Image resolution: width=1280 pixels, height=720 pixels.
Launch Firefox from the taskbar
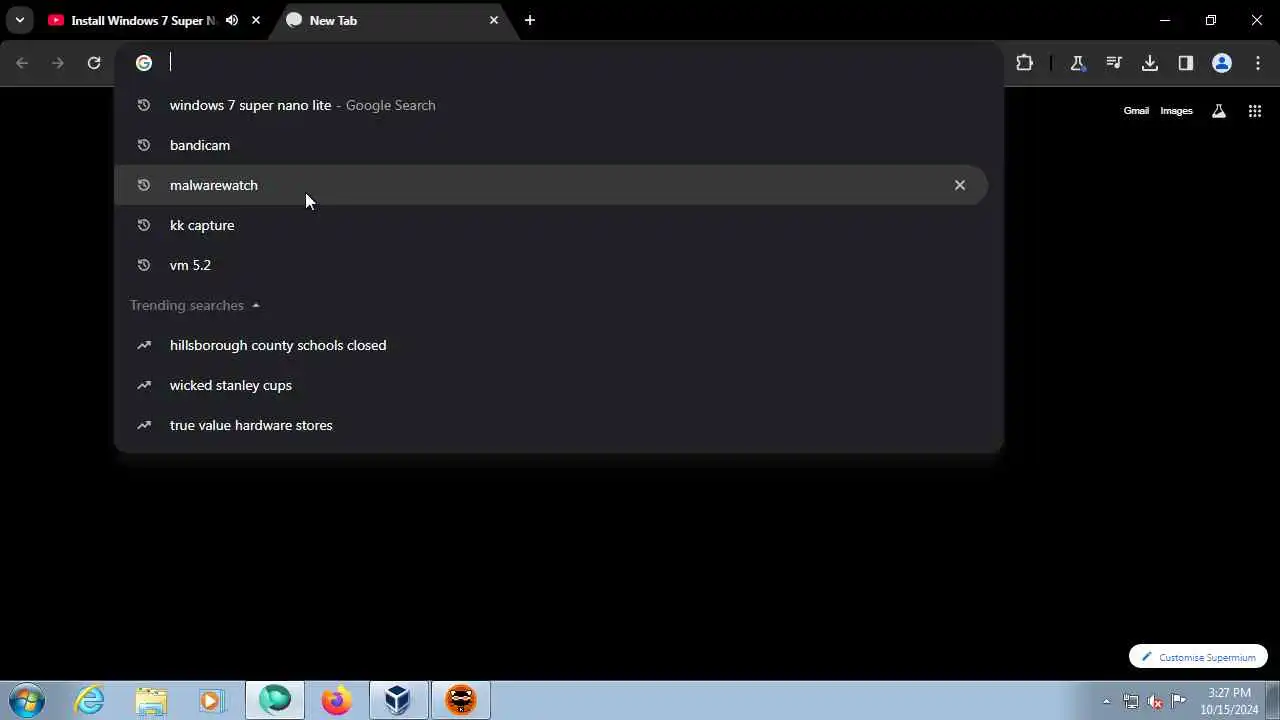tap(337, 700)
